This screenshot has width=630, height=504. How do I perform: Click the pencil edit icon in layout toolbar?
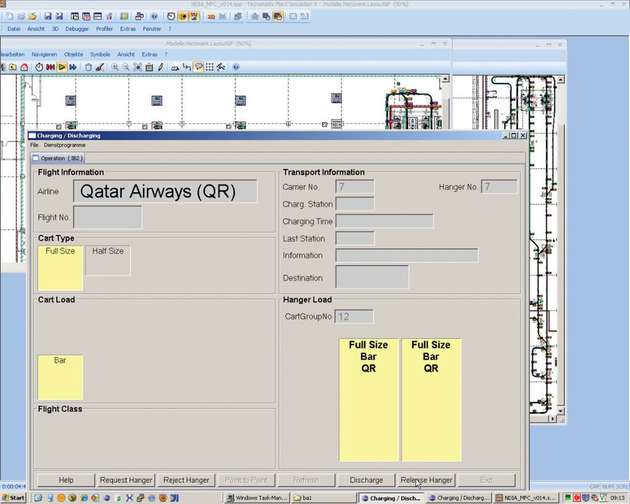(x=161, y=68)
